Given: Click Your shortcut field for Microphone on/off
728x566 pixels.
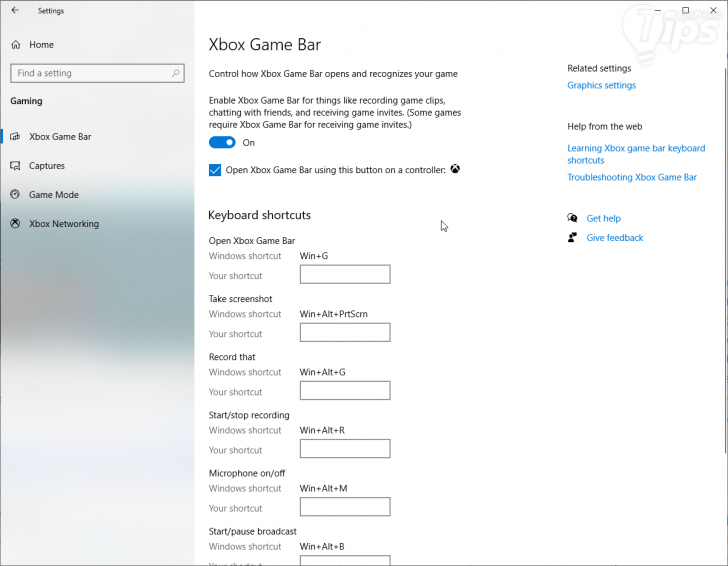Looking at the screenshot, I should pos(345,507).
